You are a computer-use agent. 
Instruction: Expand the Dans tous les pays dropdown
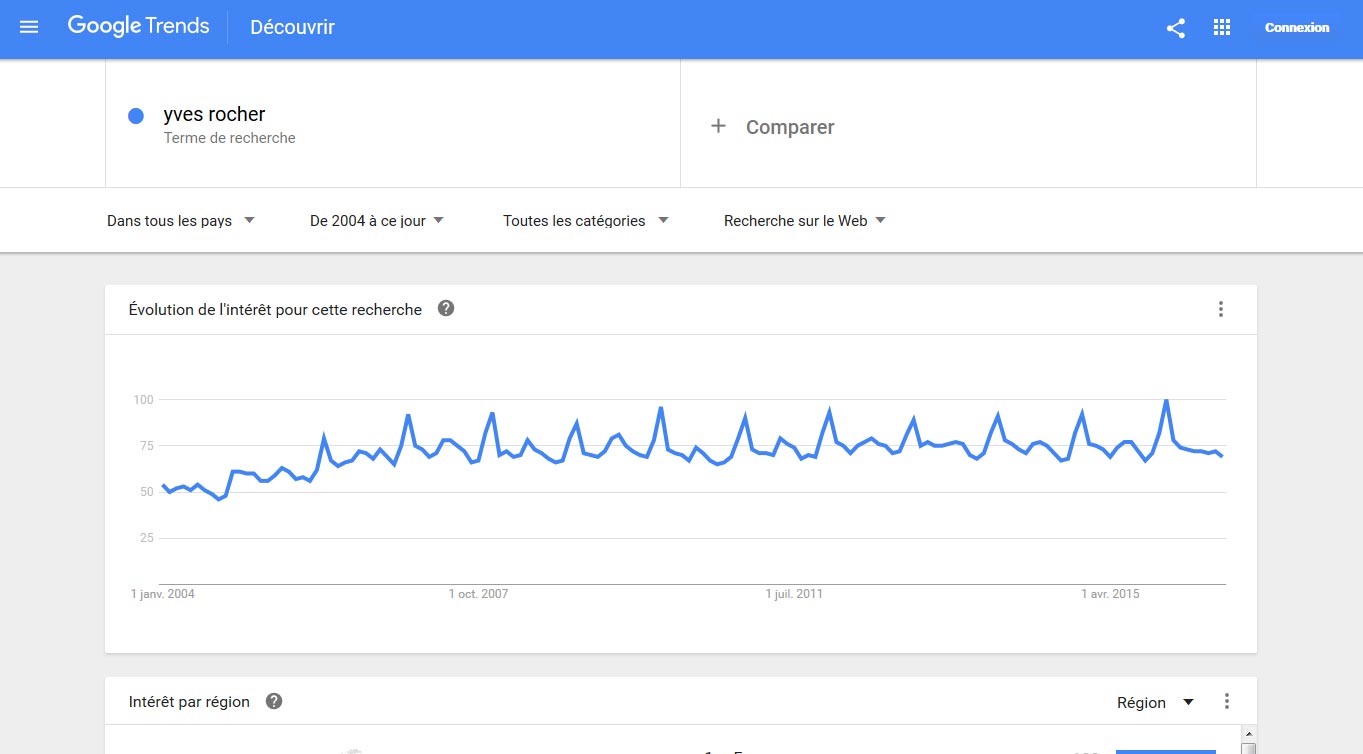pyautogui.click(x=181, y=221)
